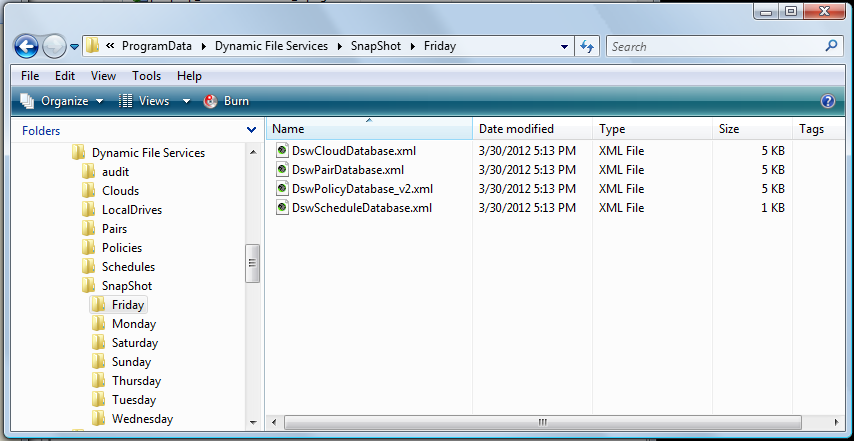
Task: Sort by the Date modified column header
Action: (x=533, y=129)
